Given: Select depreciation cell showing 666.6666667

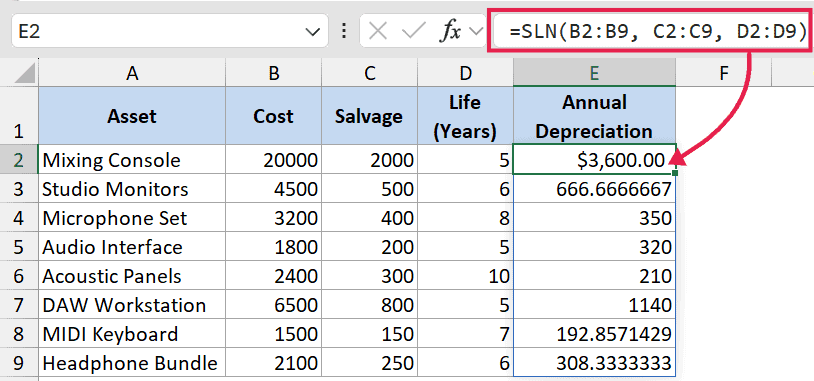Looking at the screenshot, I should [594, 188].
